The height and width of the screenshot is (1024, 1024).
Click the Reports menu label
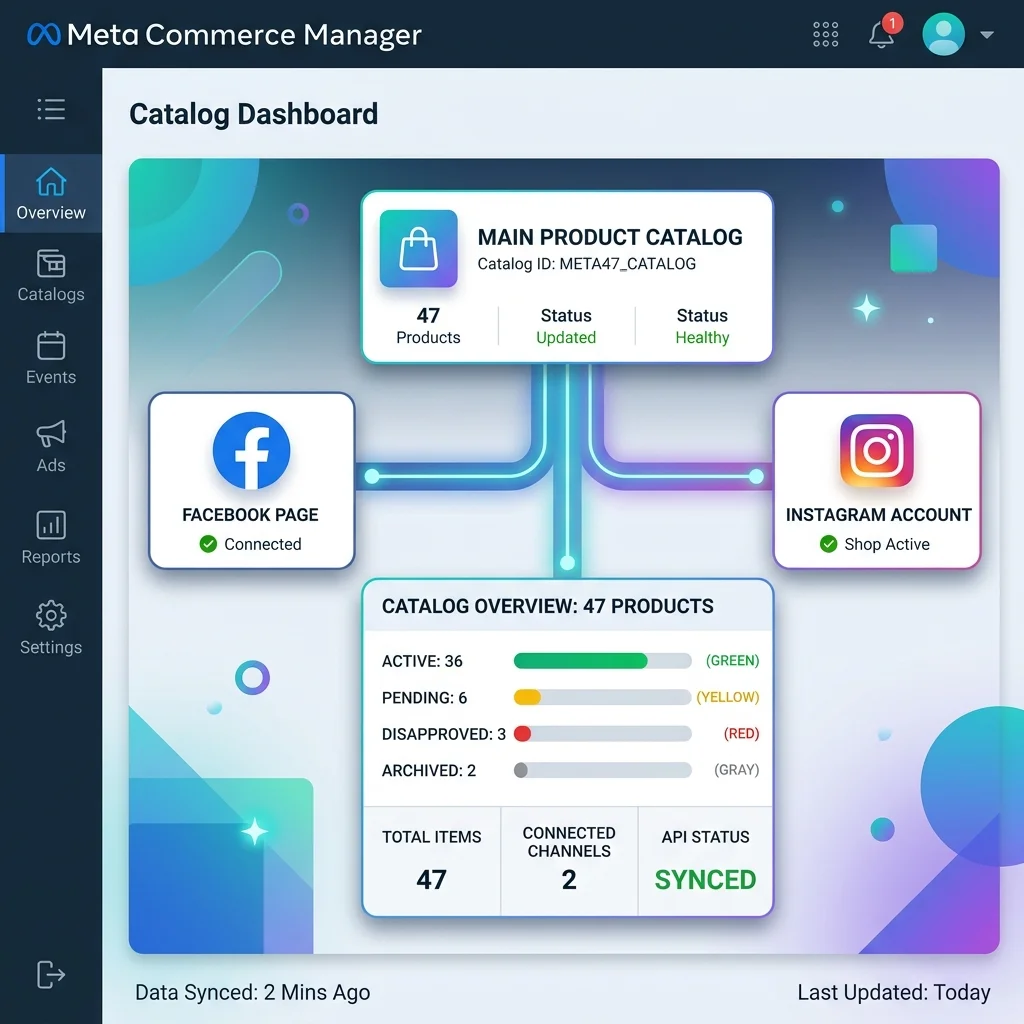(51, 557)
